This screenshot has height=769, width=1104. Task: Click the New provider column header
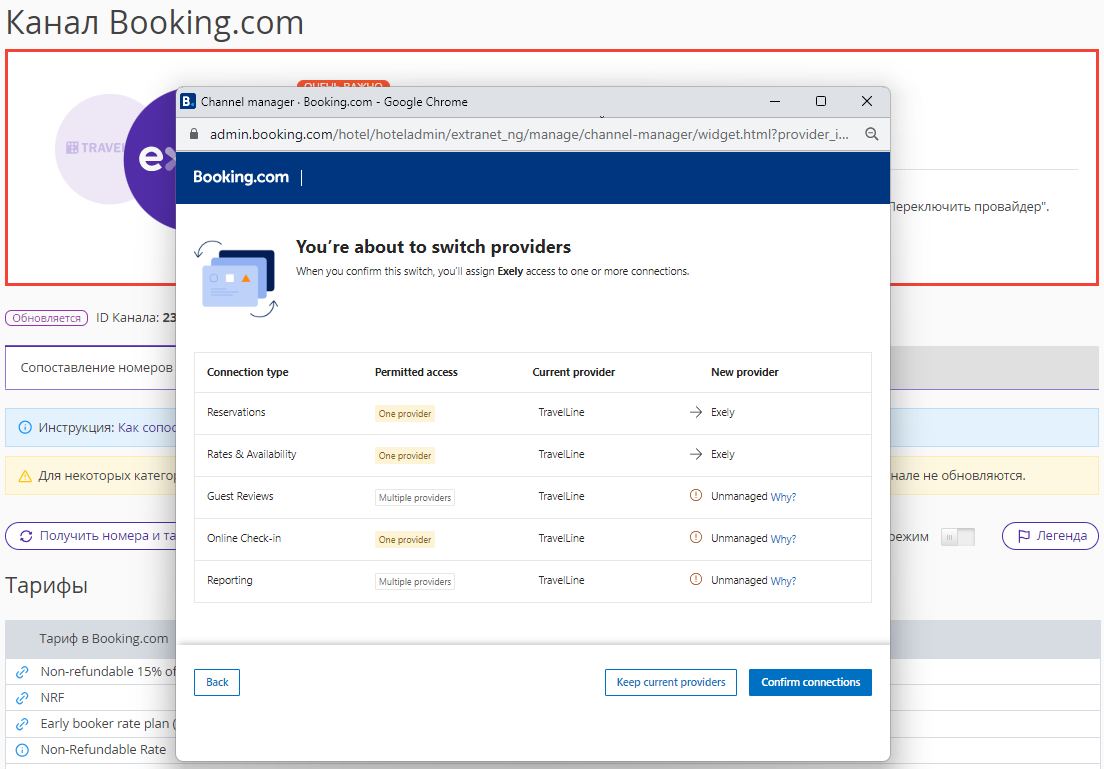[x=745, y=372]
